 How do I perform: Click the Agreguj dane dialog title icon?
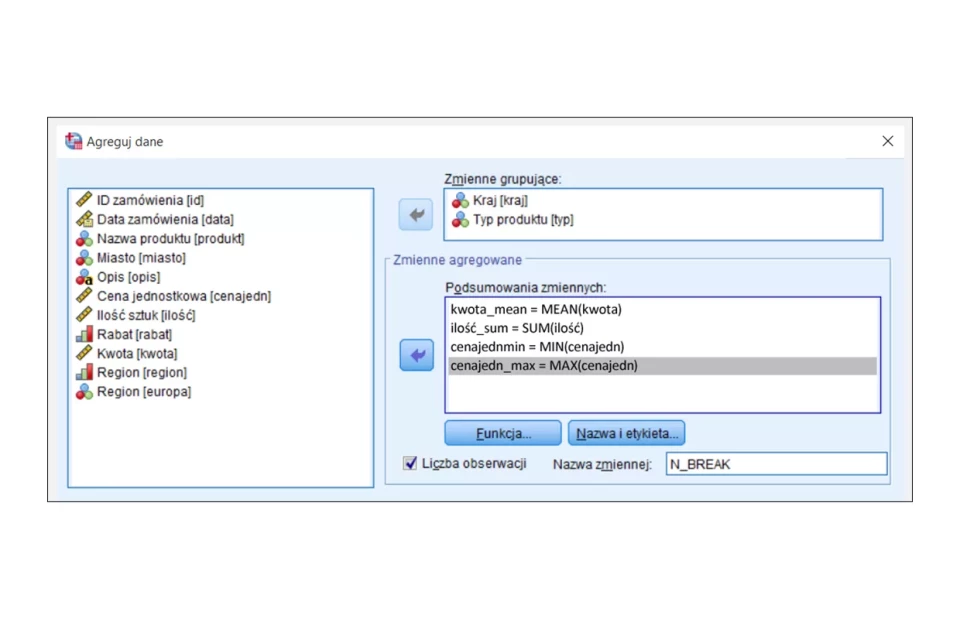[x=73, y=142]
